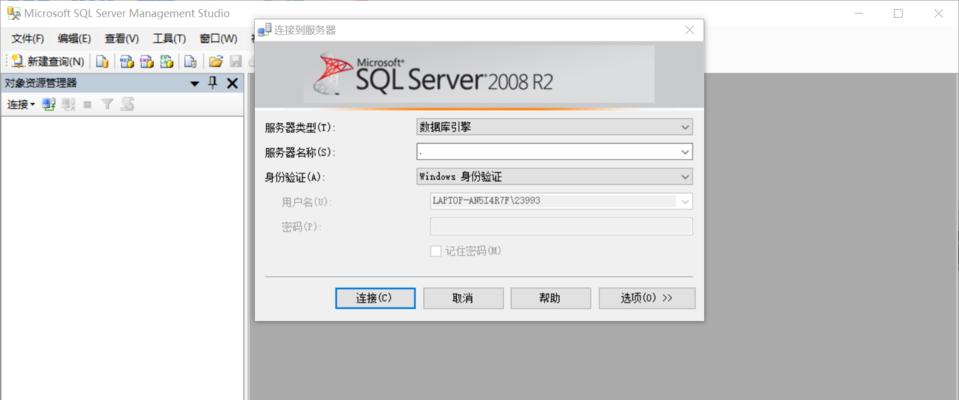Expand the 服务器名称 dropdown arrow
This screenshot has height=400, width=959.
click(685, 152)
